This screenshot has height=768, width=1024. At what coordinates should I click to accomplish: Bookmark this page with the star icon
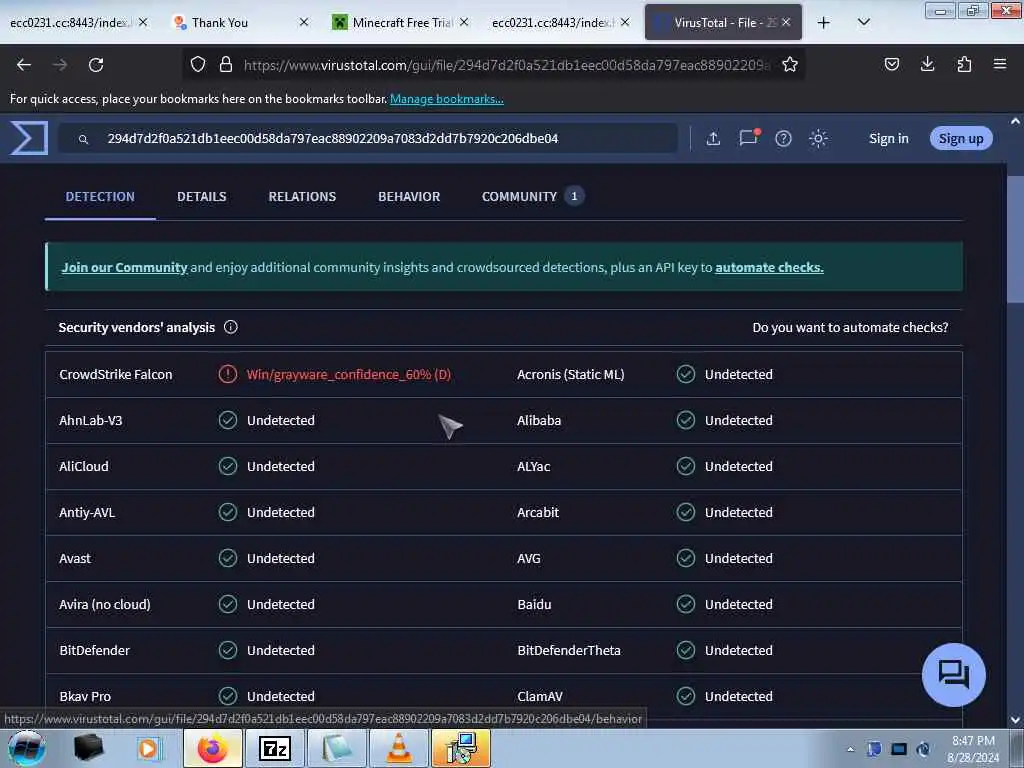click(x=790, y=64)
